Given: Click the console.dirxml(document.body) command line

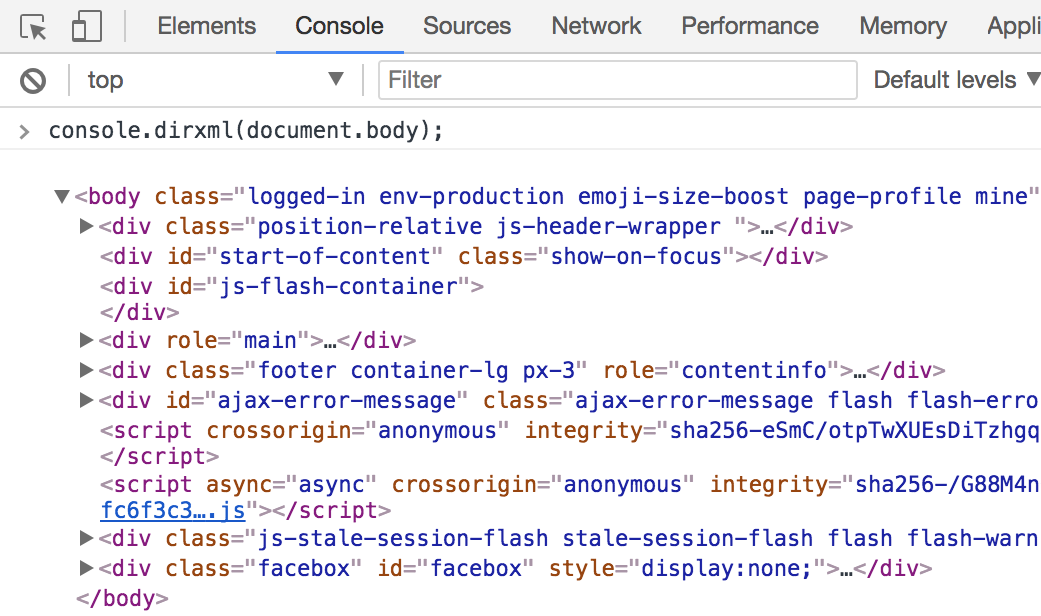Looking at the screenshot, I should pos(245,131).
